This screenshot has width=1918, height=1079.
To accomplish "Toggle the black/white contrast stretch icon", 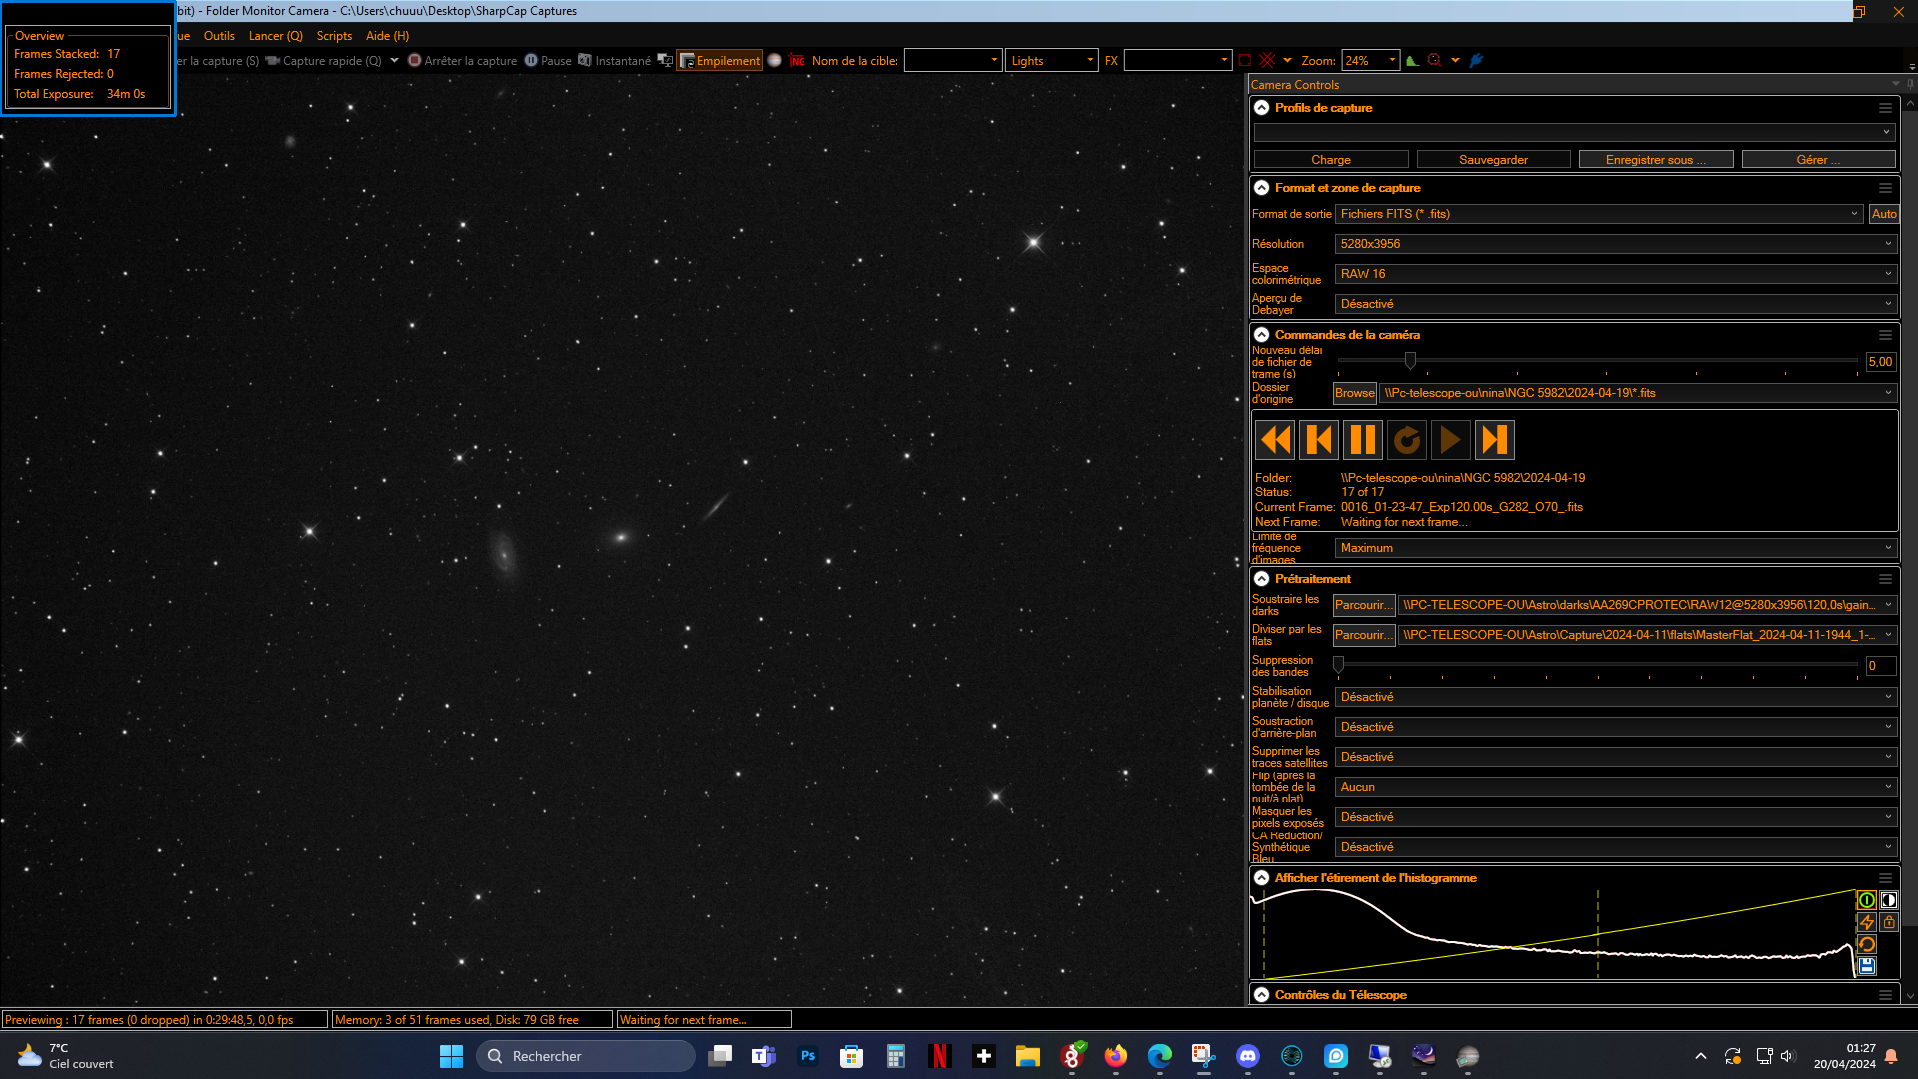I will (1888, 900).
